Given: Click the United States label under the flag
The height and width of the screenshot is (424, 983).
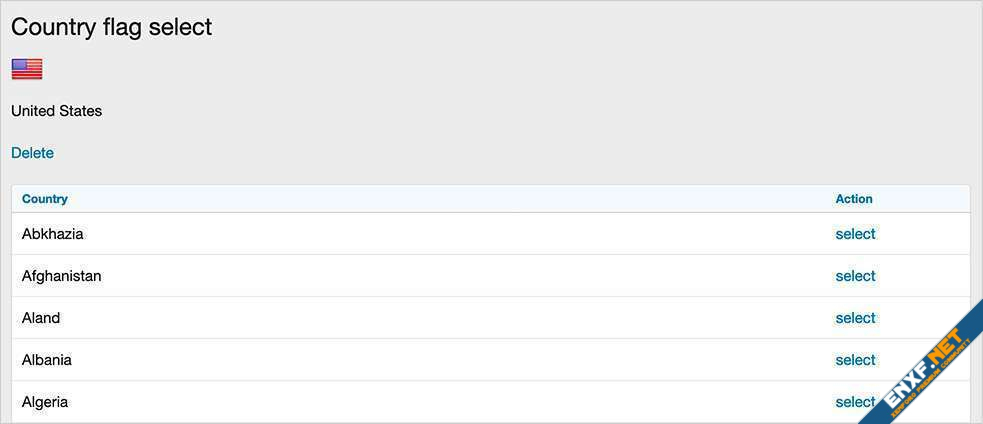Looking at the screenshot, I should coord(56,111).
